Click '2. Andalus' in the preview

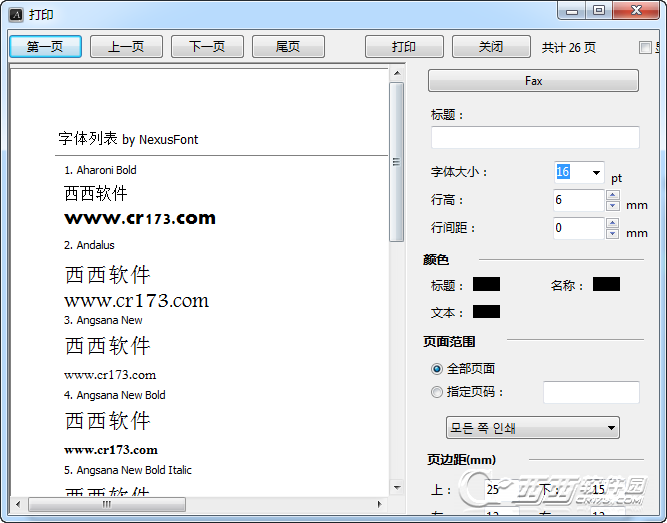click(x=89, y=245)
